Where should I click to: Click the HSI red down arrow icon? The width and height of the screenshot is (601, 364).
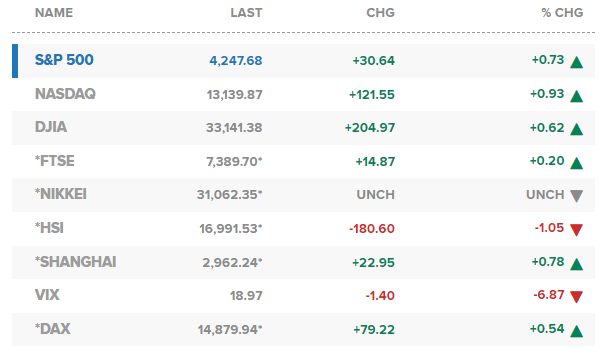(576, 230)
